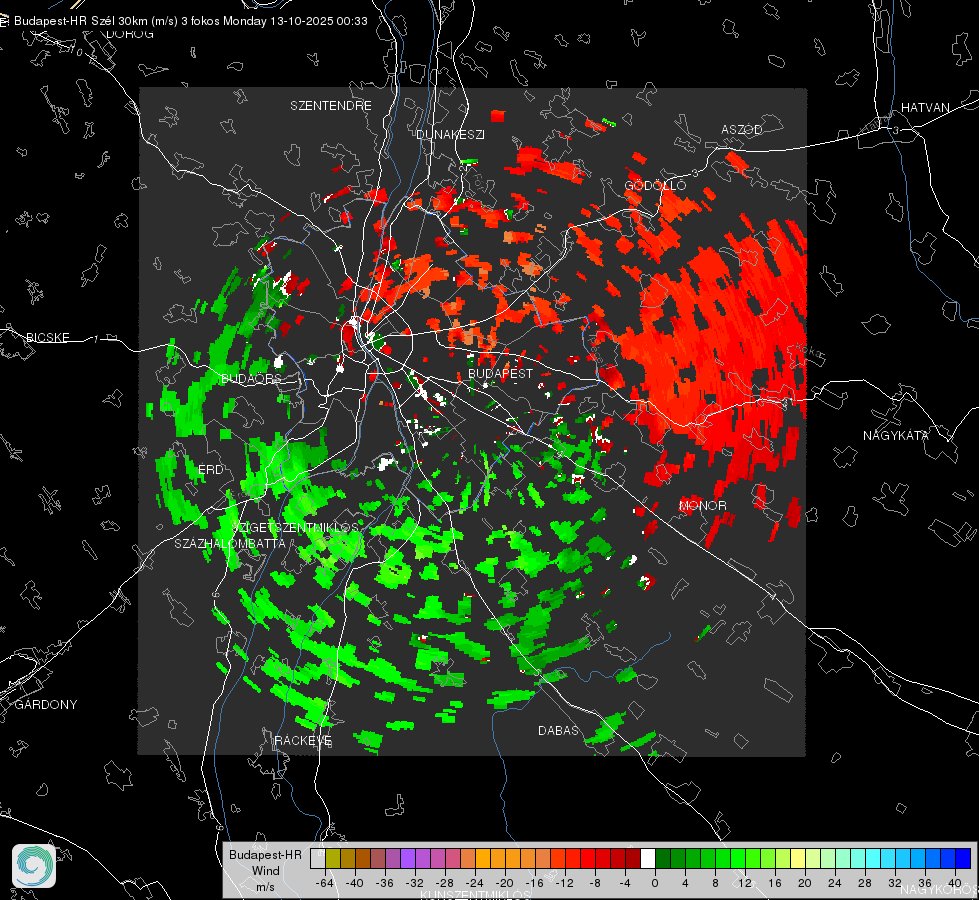Click the ASZÓD town label
This screenshot has height=900, width=979.
(742, 129)
